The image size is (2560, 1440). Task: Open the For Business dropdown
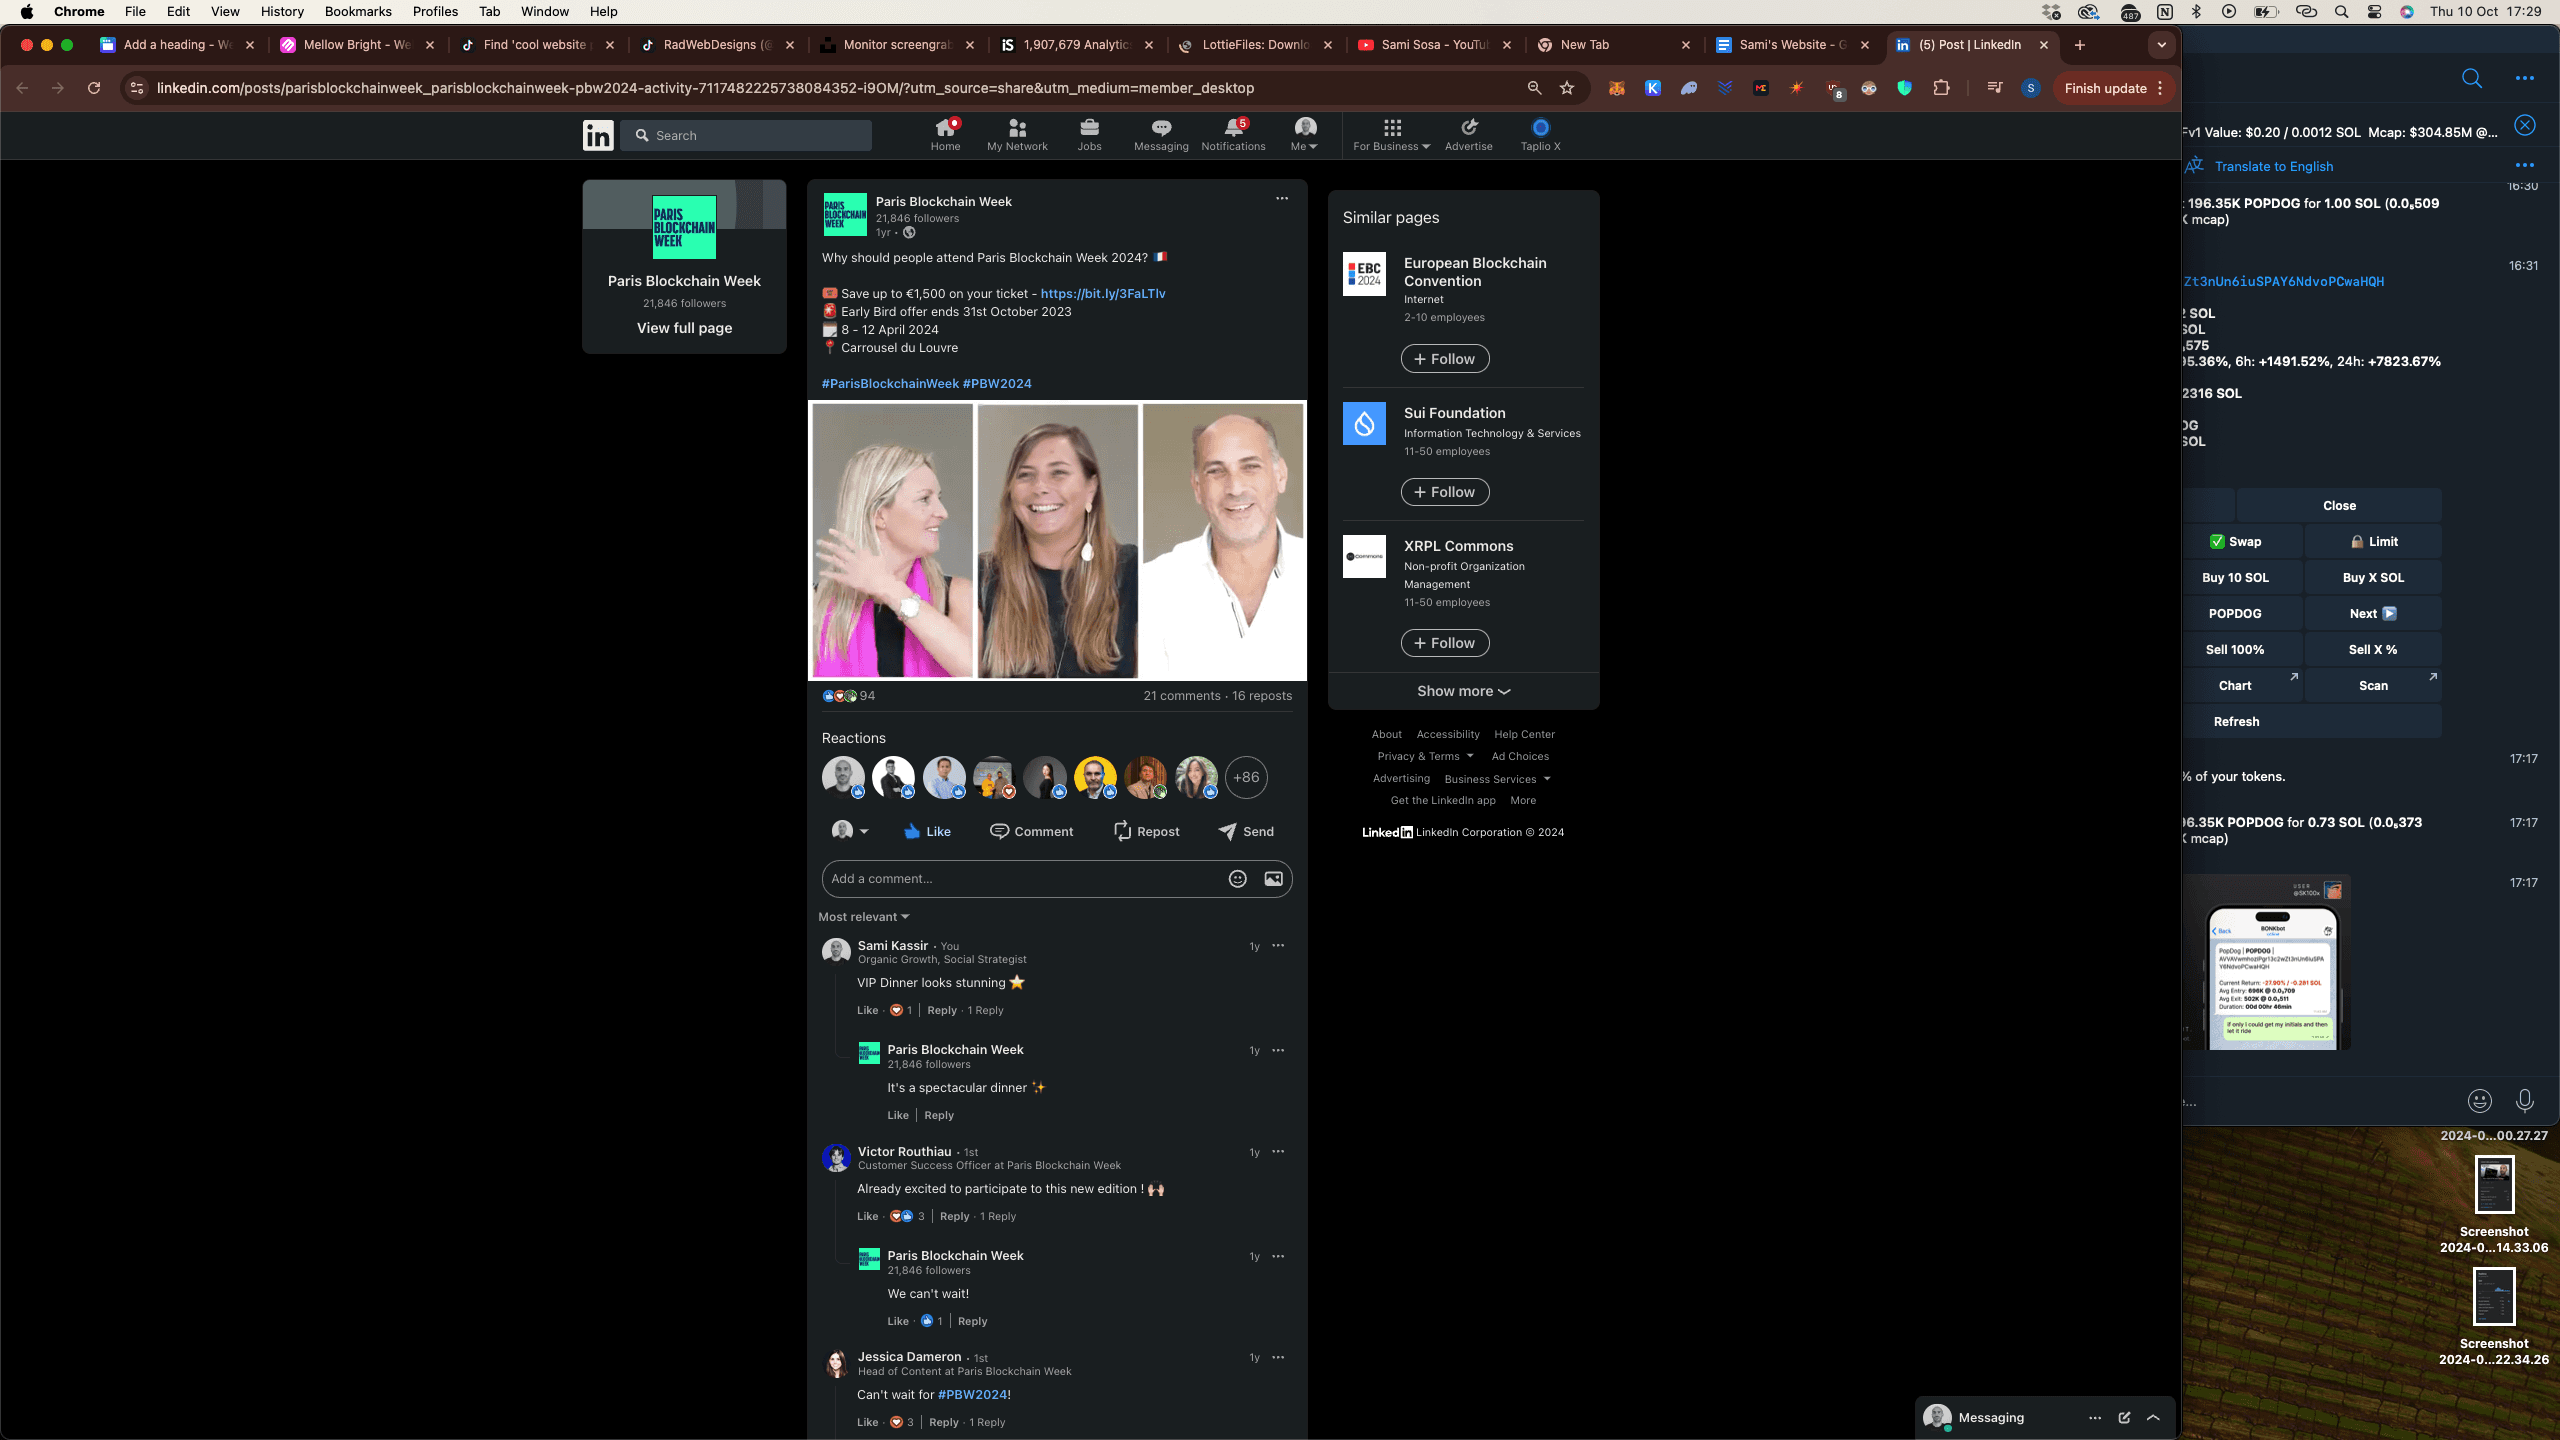(1391, 133)
